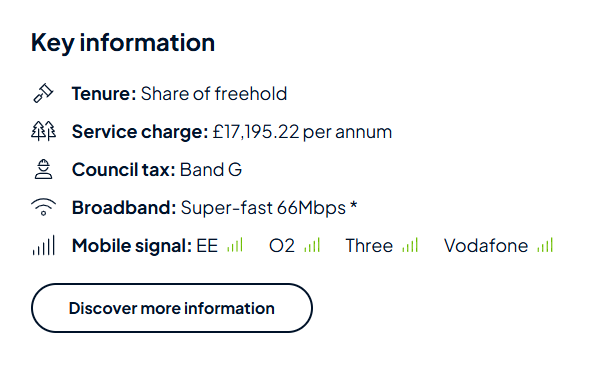Click the trees icon beside Service charge
This screenshot has width=598, height=368.
[x=43, y=131]
